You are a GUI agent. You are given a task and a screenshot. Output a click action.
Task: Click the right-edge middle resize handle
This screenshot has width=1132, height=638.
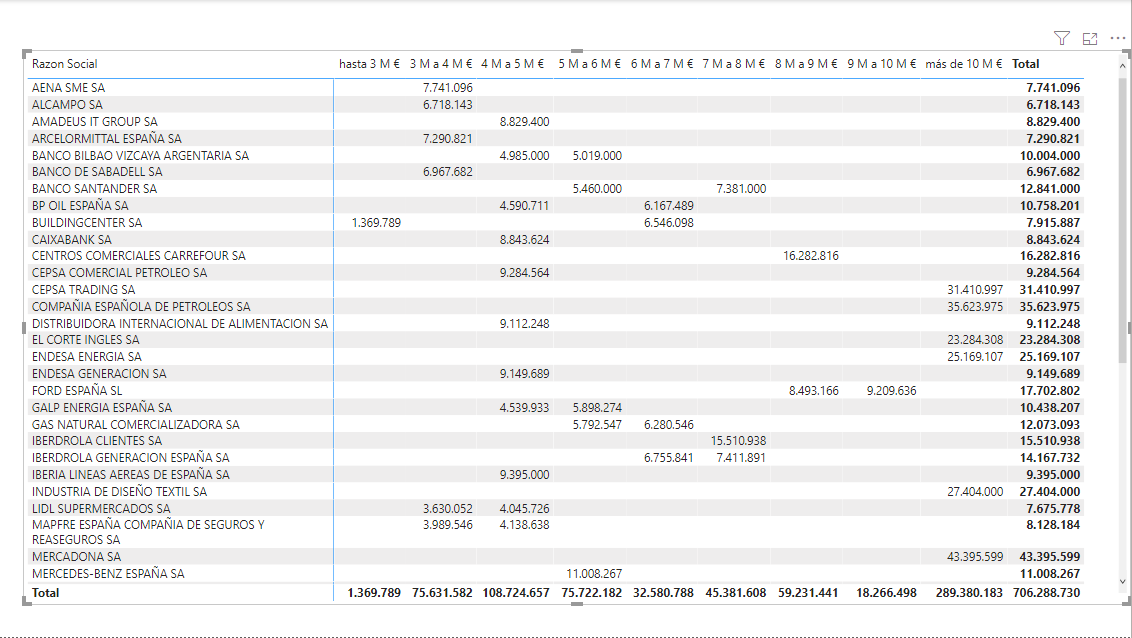click(1129, 327)
